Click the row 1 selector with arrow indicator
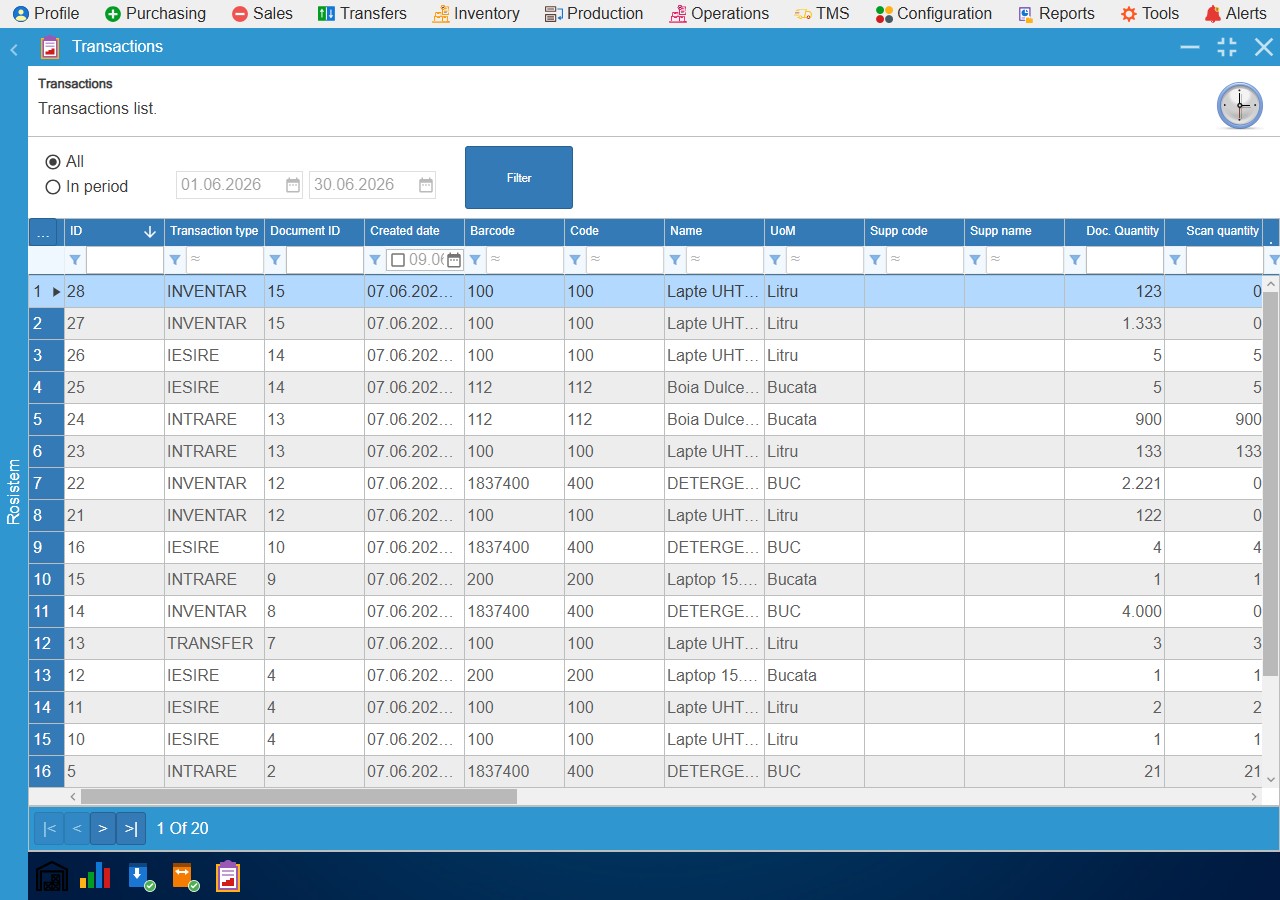Viewport: 1280px width, 900px height. 46,292
